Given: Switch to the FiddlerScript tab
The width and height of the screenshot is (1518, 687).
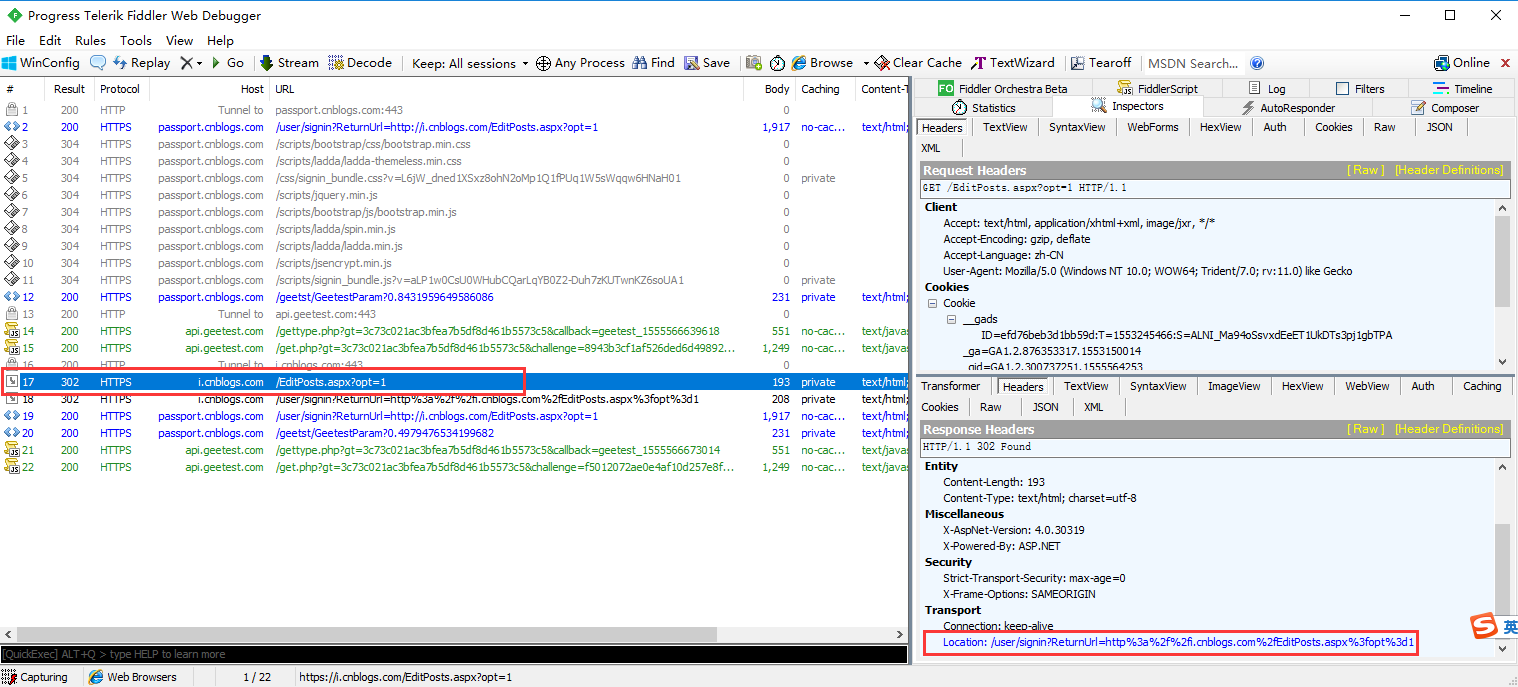Looking at the screenshot, I should 1156,88.
